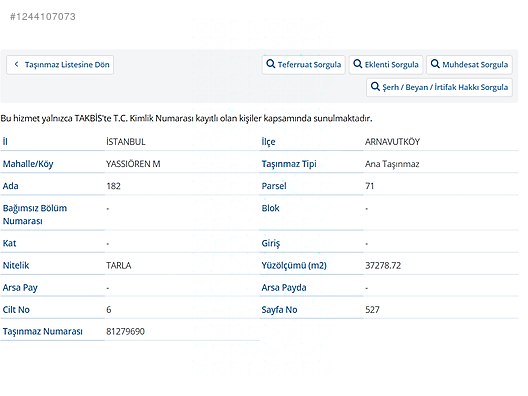Screen dimensions: 528x396
Task: Click the Ada label
Action: pos(10,186)
